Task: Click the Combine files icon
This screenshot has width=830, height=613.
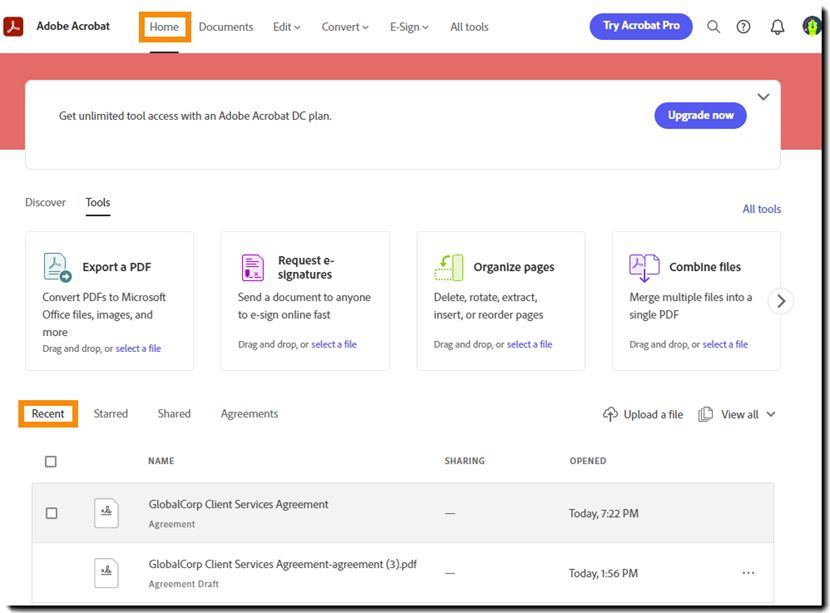Action: (644, 267)
